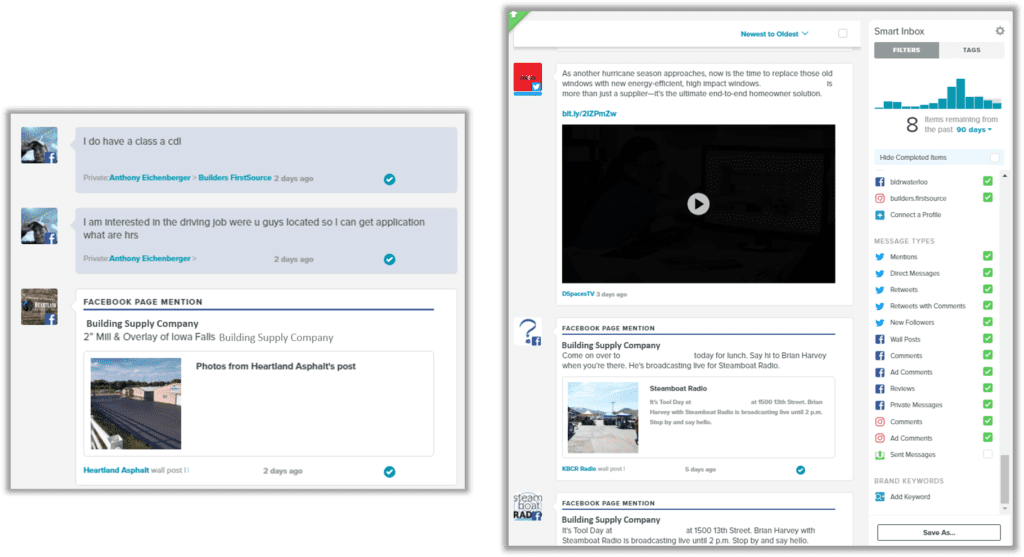This screenshot has width=1024, height=557.
Task: Click 'Photos from Heartland Asphalt's post' title
Action: (276, 366)
